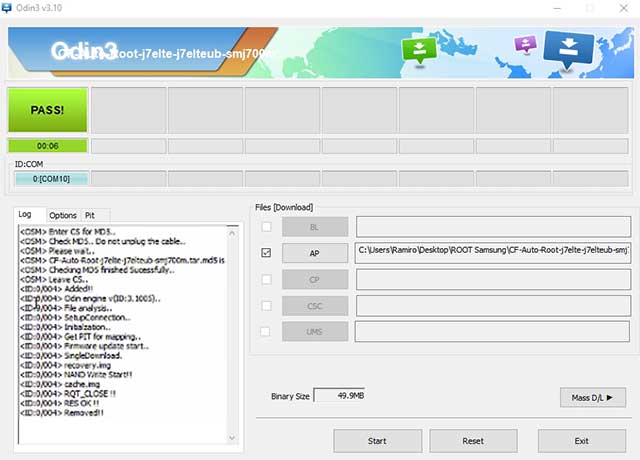This screenshot has height=460, width=640.
Task: Click log line 'Get PIT for mapping..'
Action: [80, 337]
